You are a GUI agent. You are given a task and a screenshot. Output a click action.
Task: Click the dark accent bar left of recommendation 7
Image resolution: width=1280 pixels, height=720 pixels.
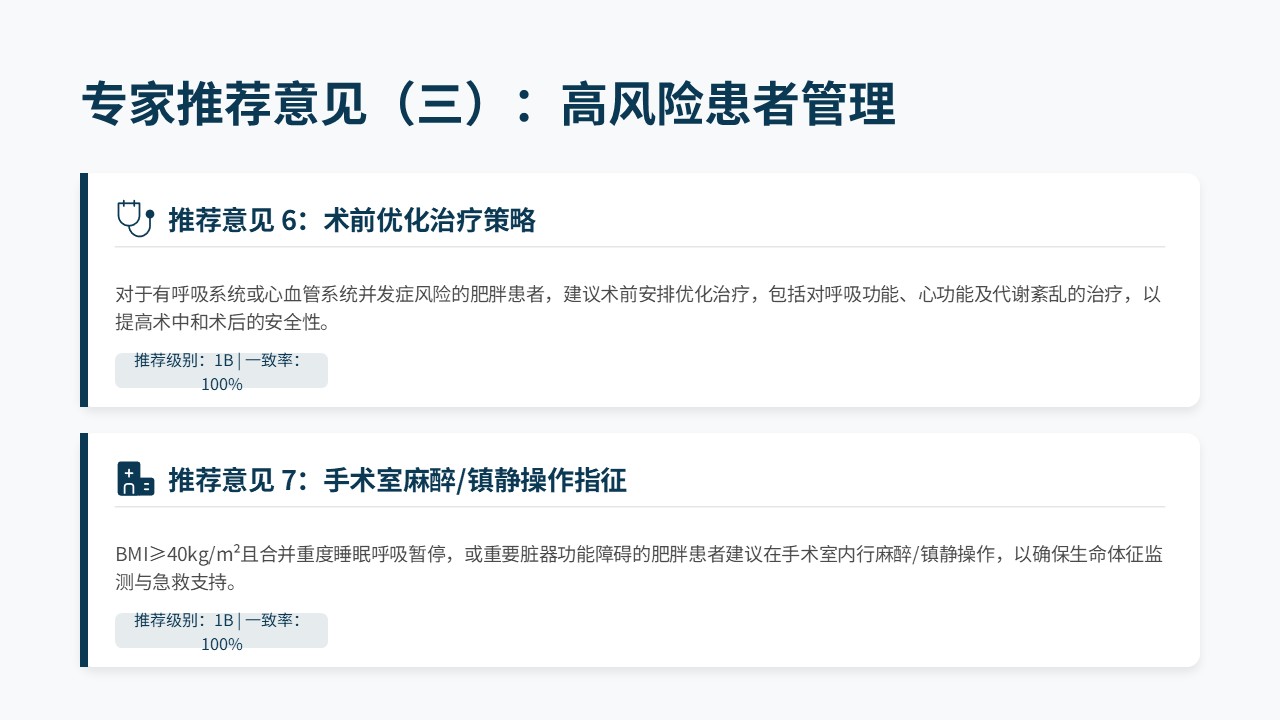click(84, 550)
